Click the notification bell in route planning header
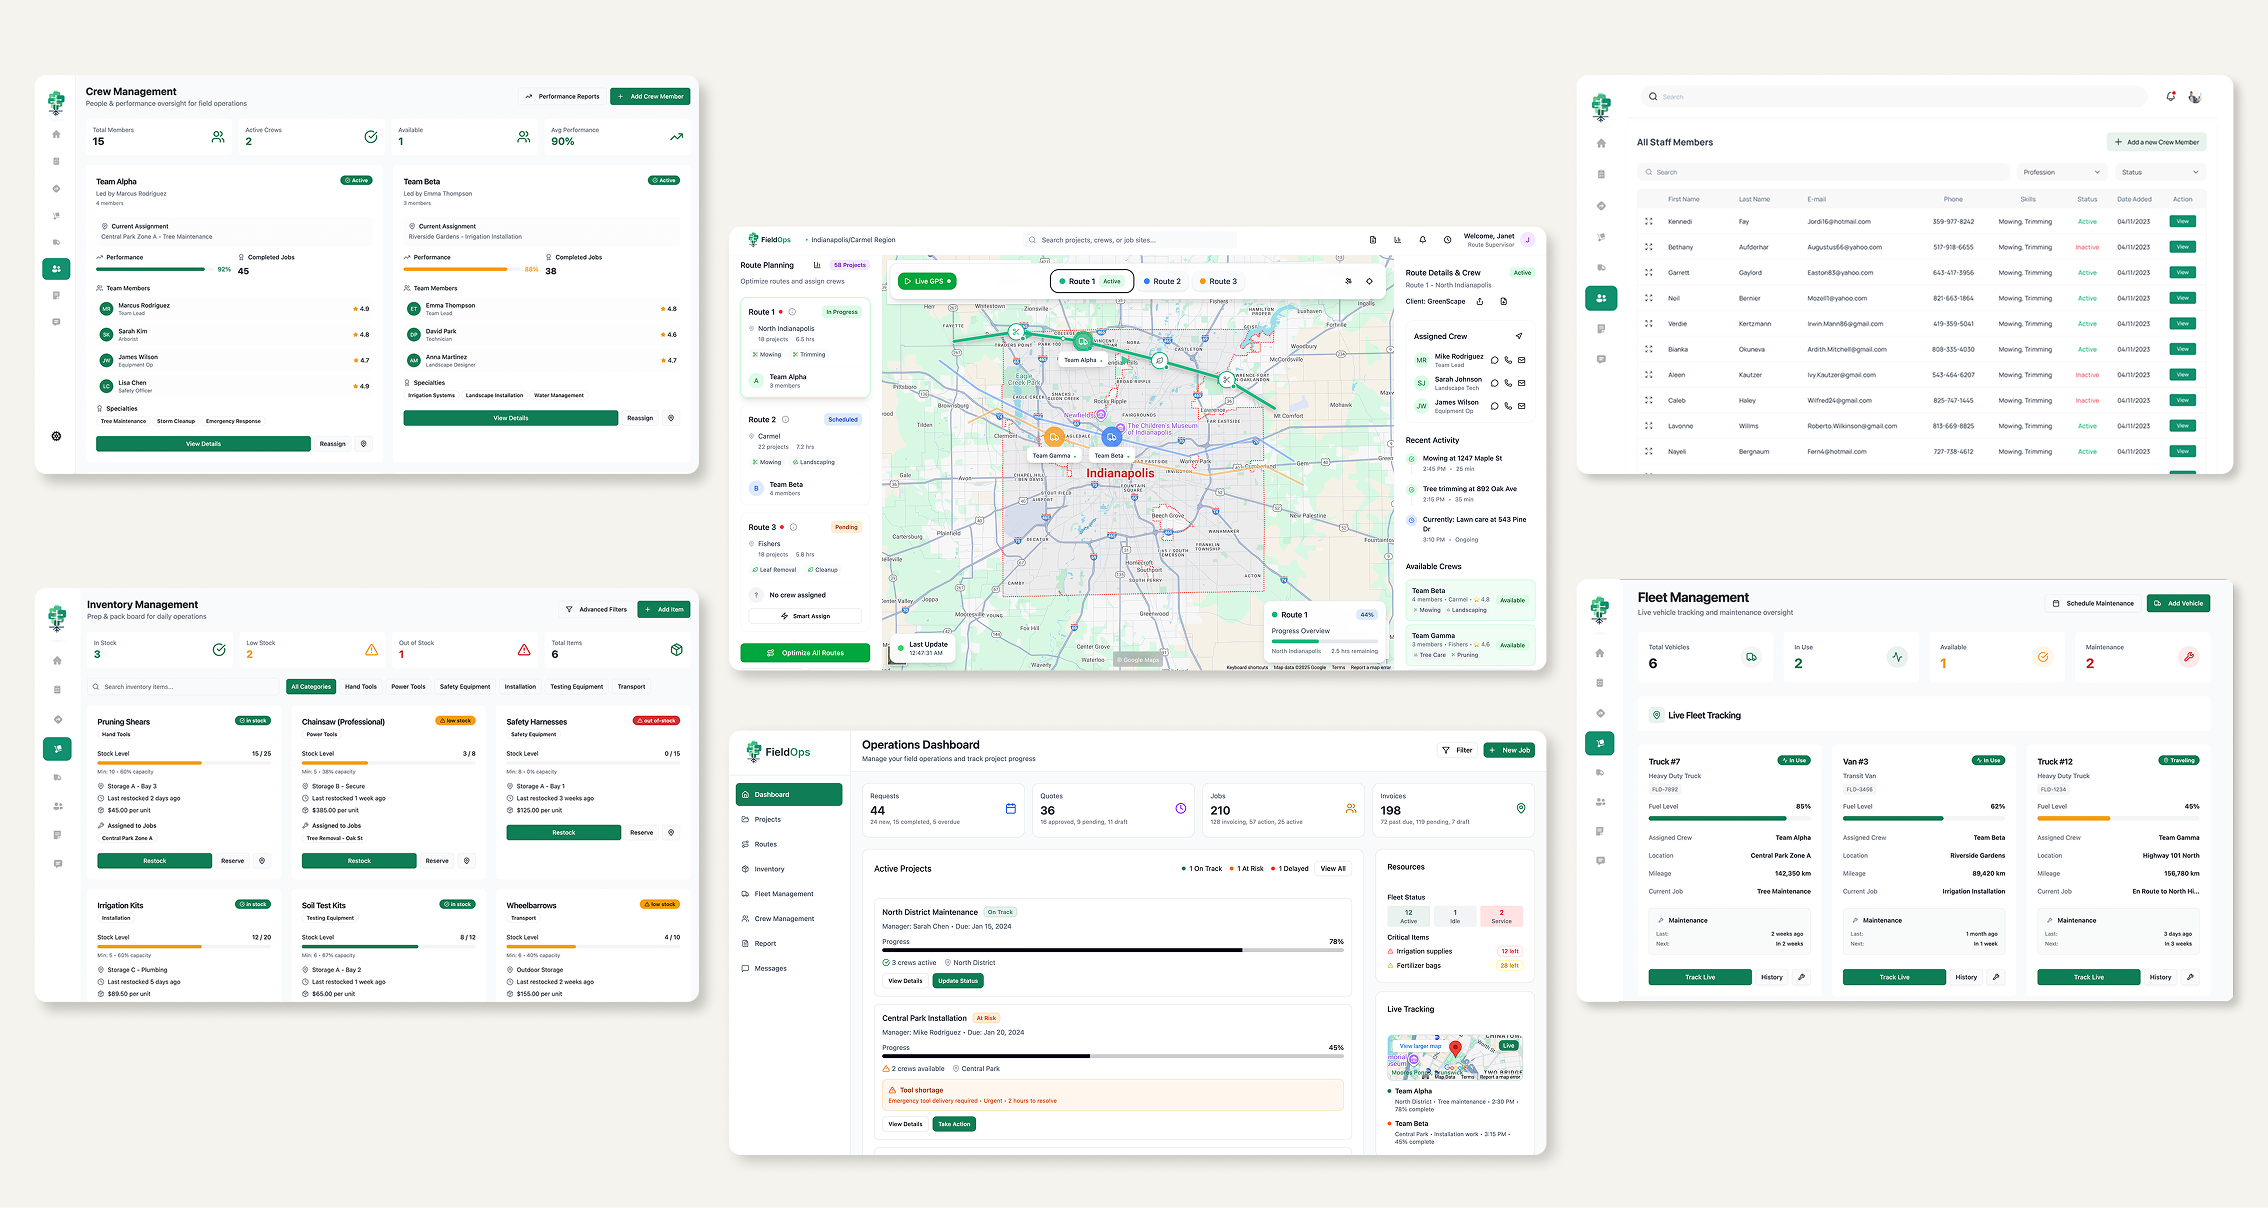Viewport: 2268px width, 1208px height. click(x=1422, y=240)
